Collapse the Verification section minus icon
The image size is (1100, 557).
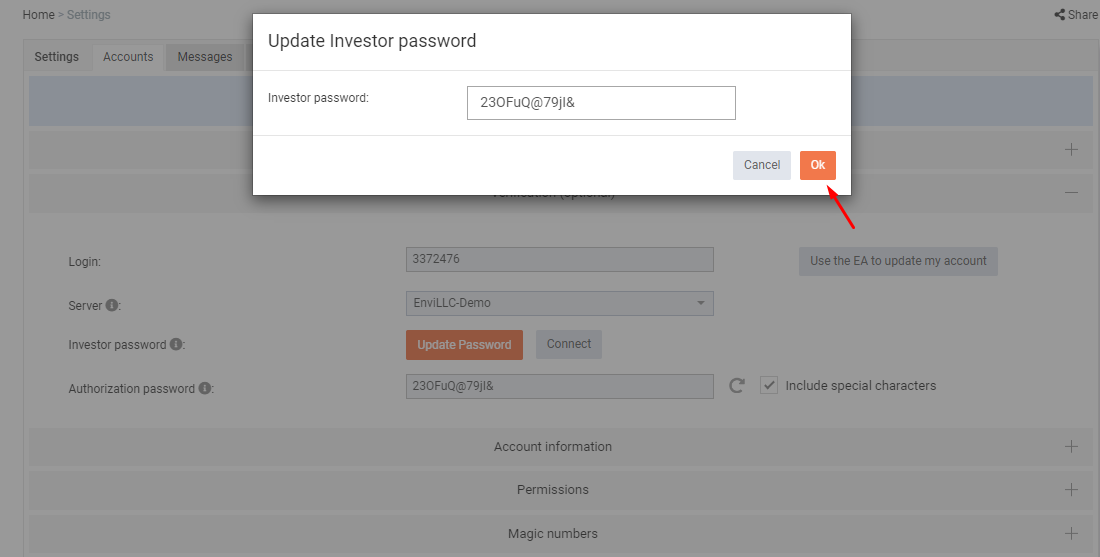coord(1071,192)
